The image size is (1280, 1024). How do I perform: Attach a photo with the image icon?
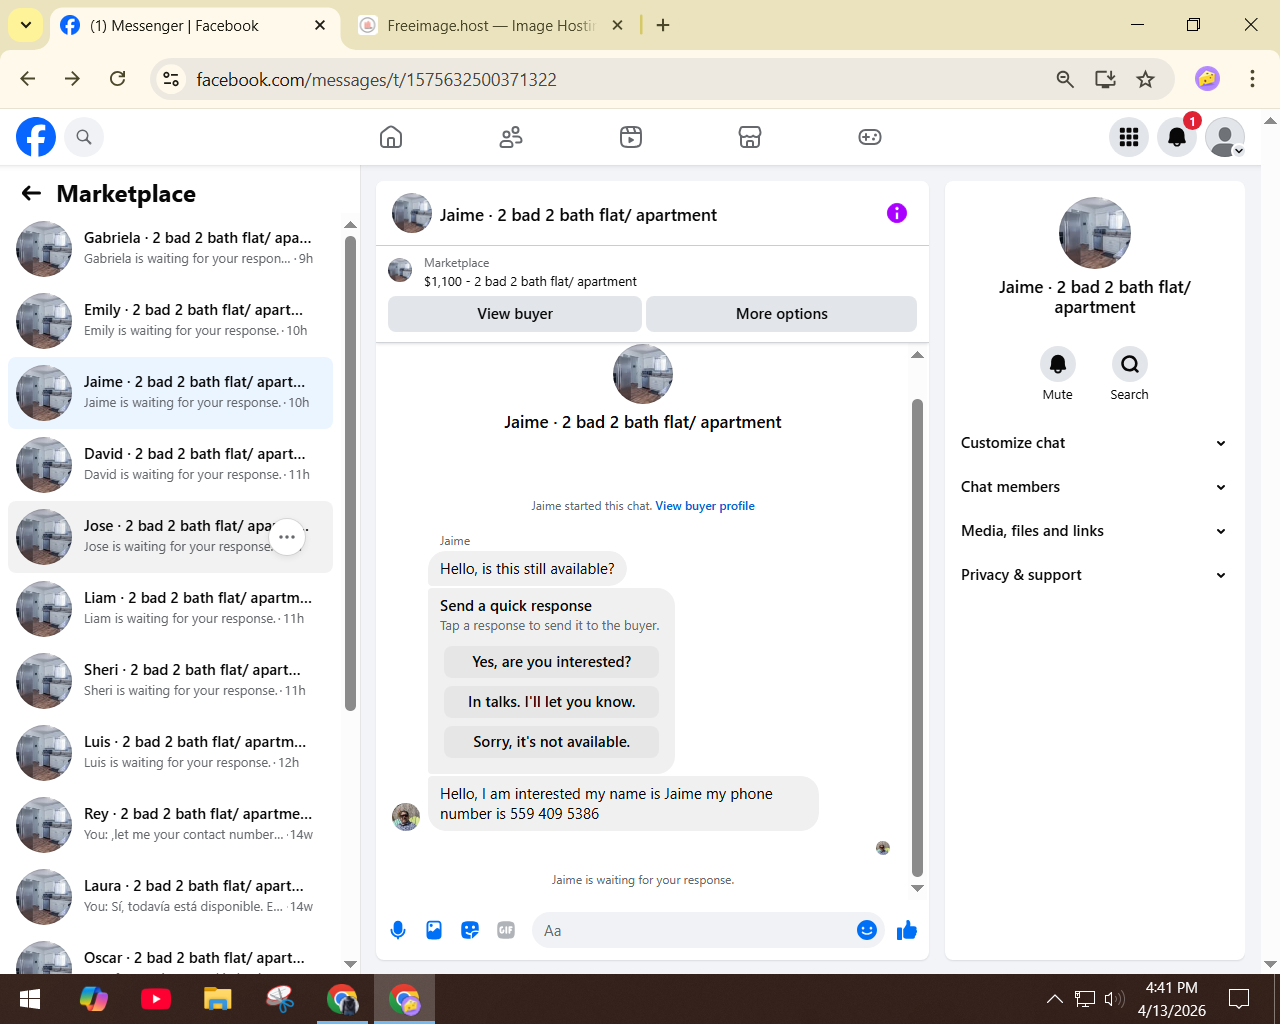tap(434, 931)
